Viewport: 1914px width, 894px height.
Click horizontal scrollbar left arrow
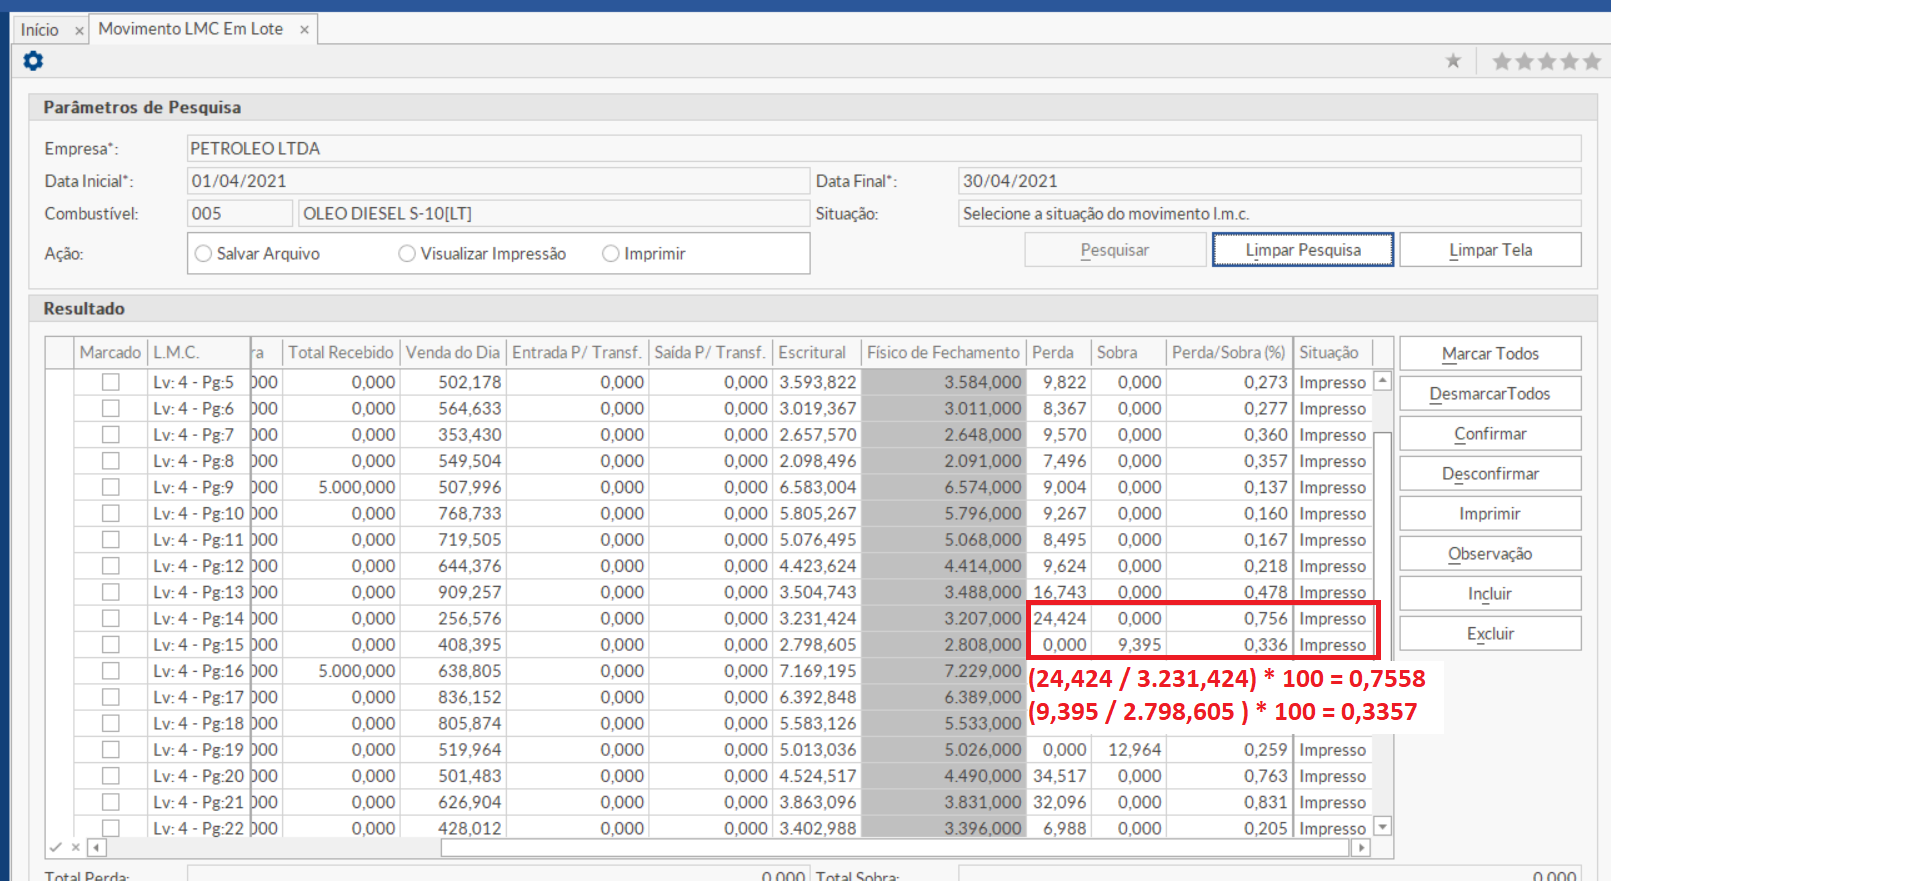pos(97,848)
